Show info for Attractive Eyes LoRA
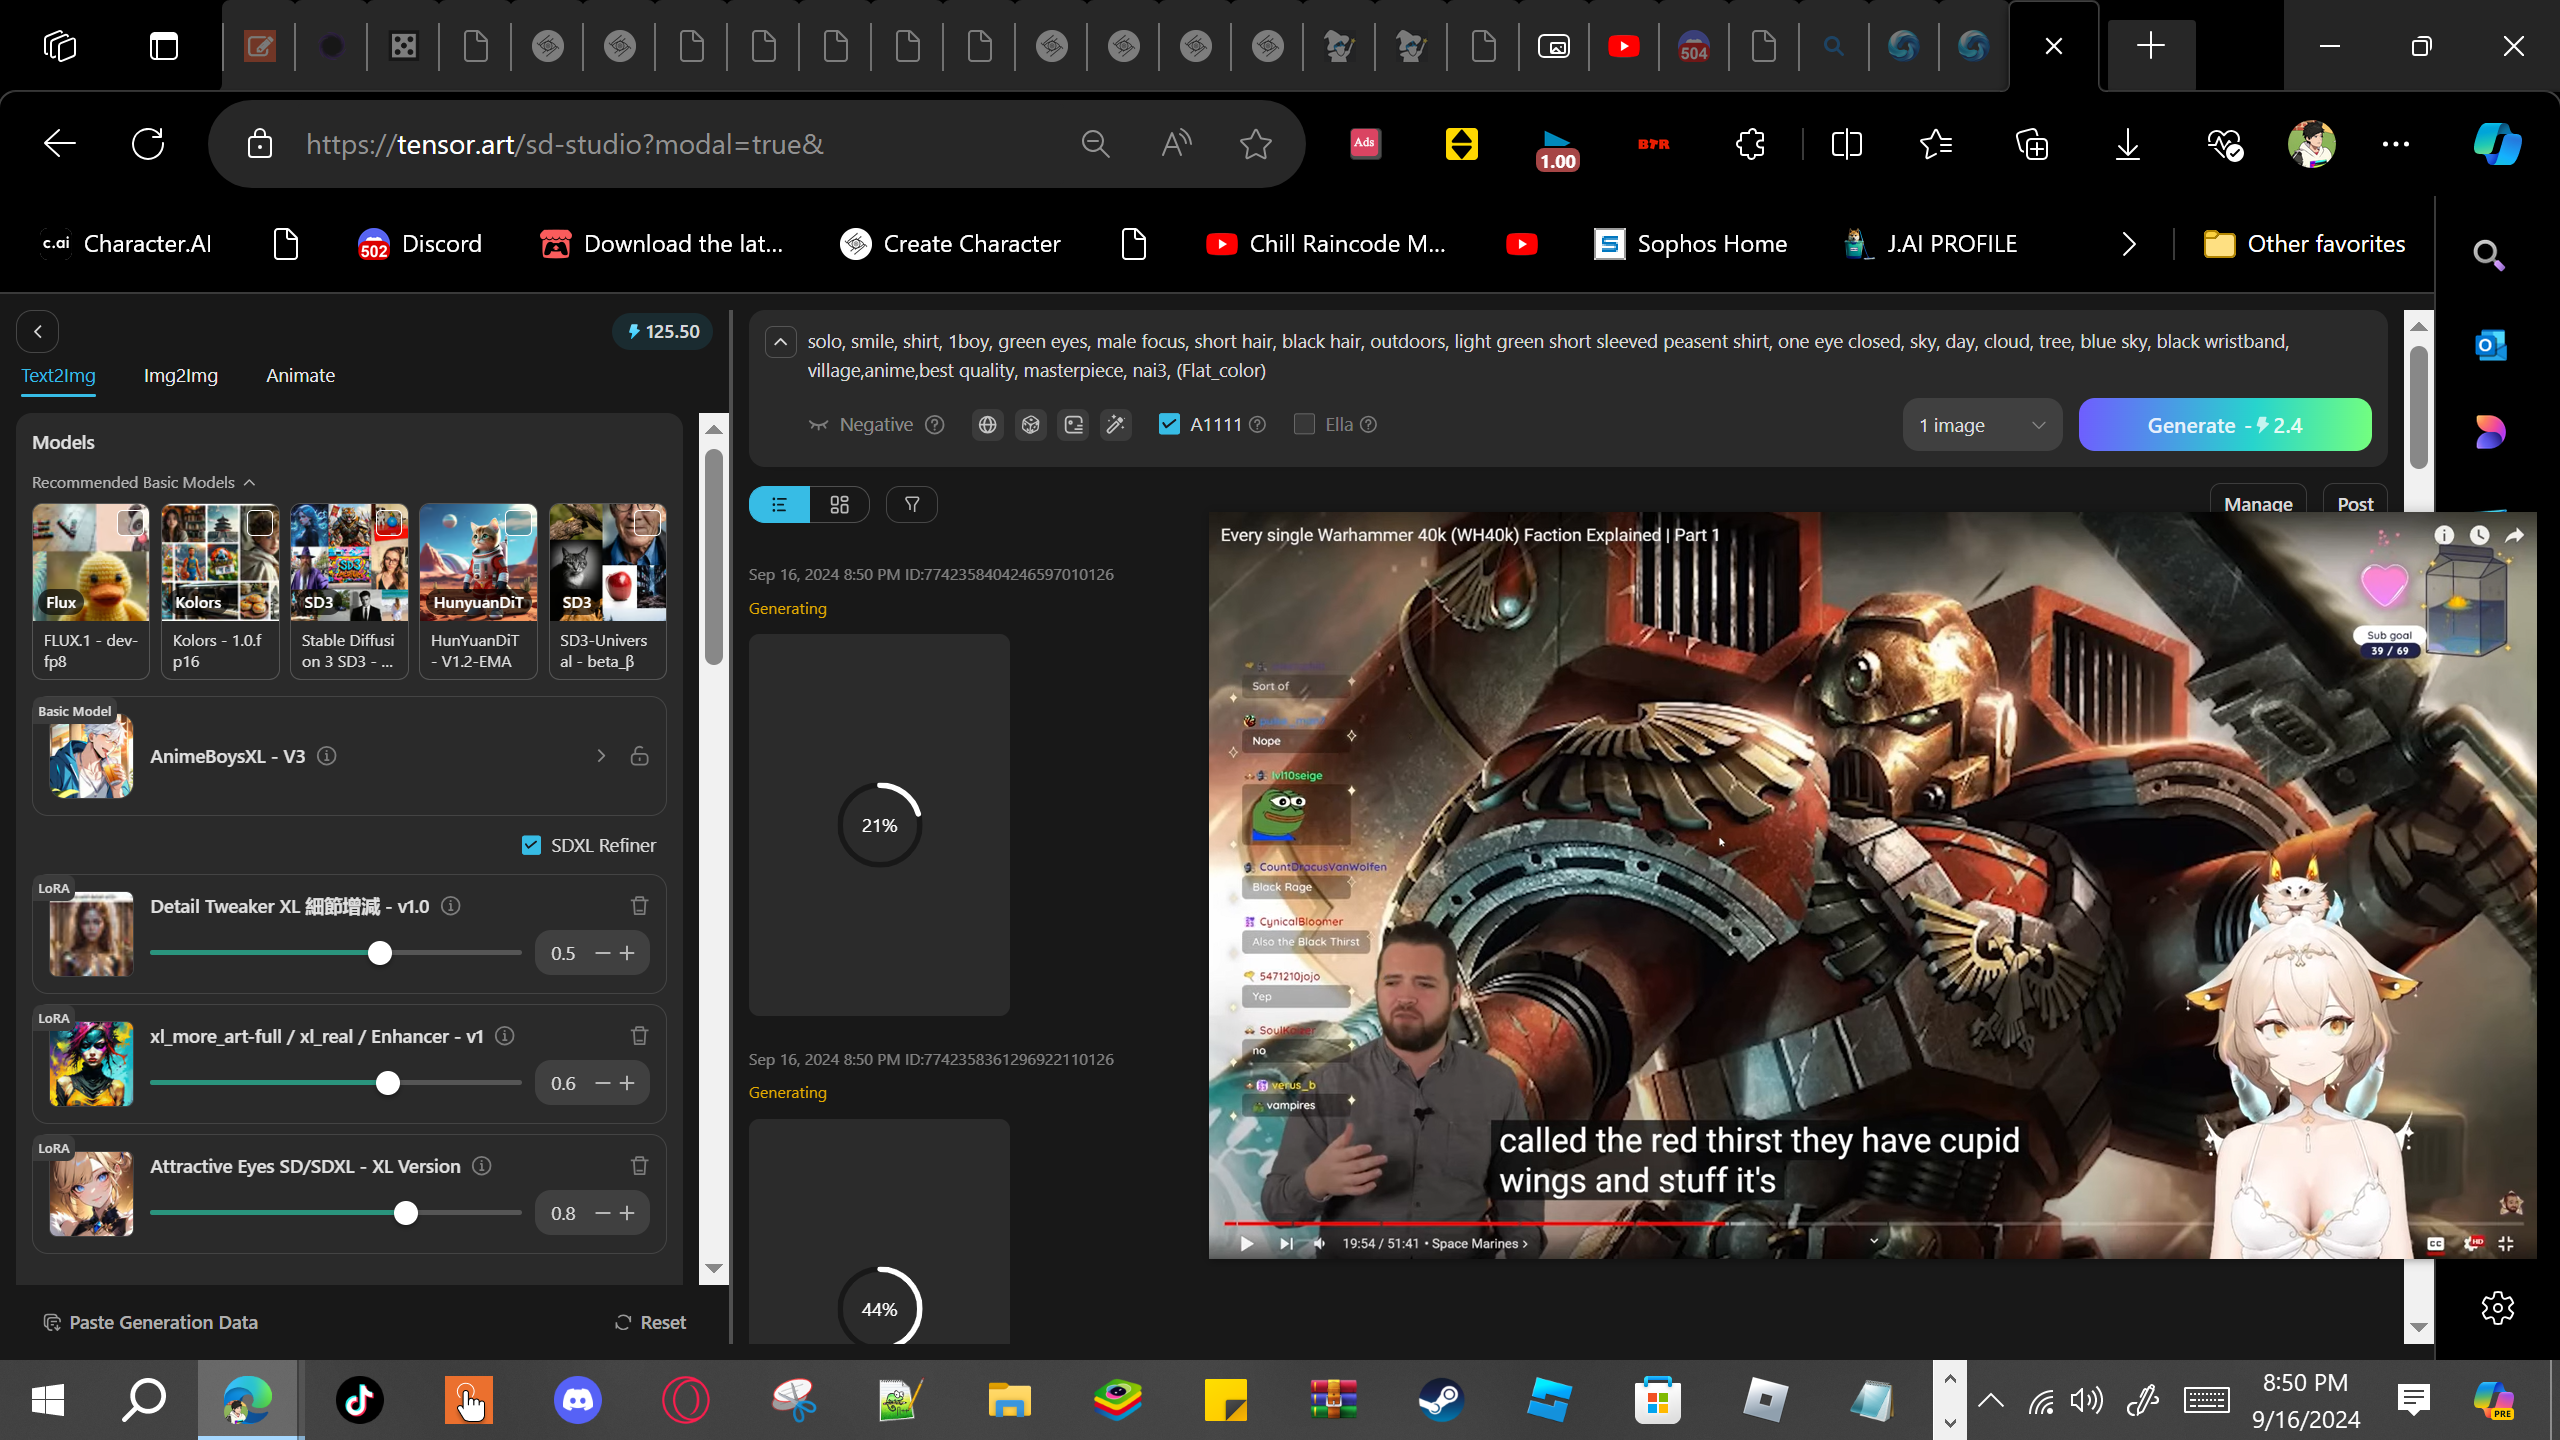2560x1440 pixels. tap(482, 1166)
